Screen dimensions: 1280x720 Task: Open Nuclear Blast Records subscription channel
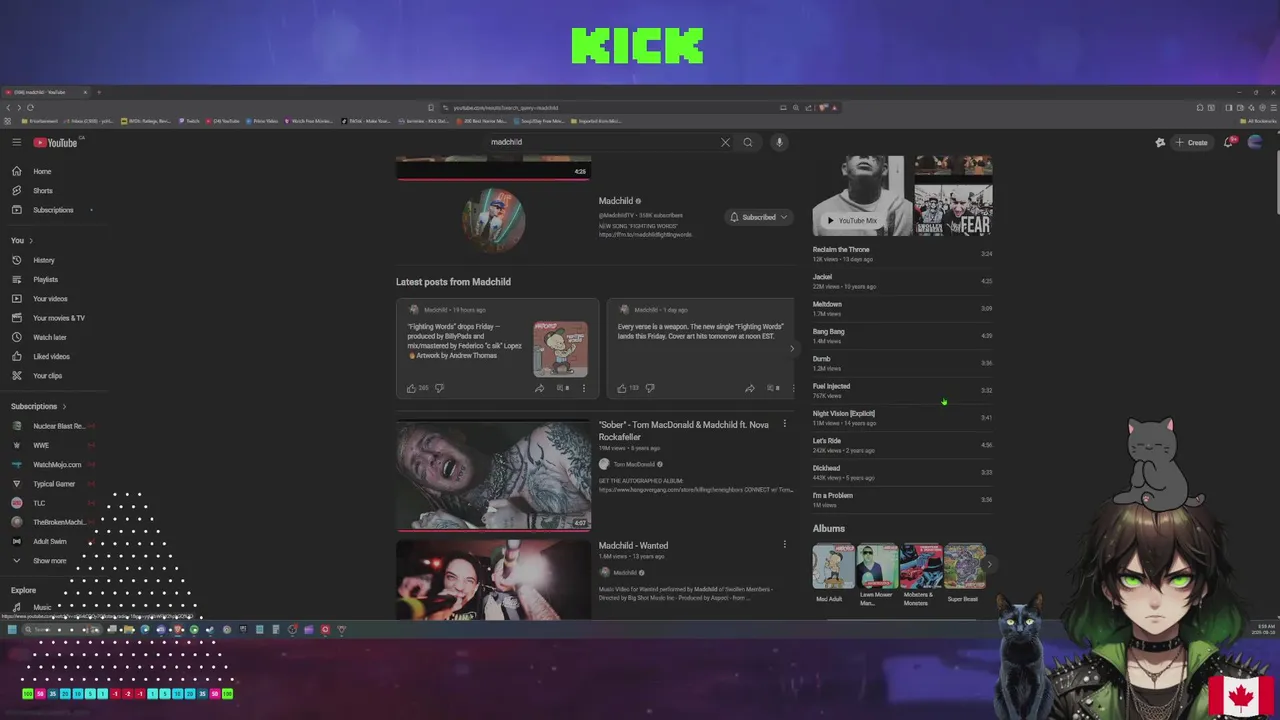(x=52, y=426)
